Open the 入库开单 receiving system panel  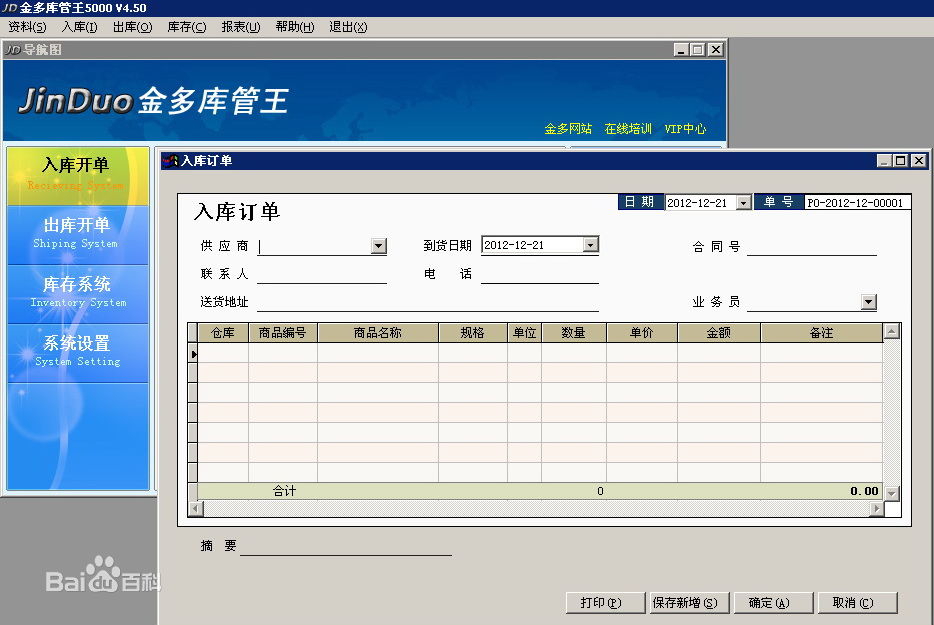tap(76, 174)
